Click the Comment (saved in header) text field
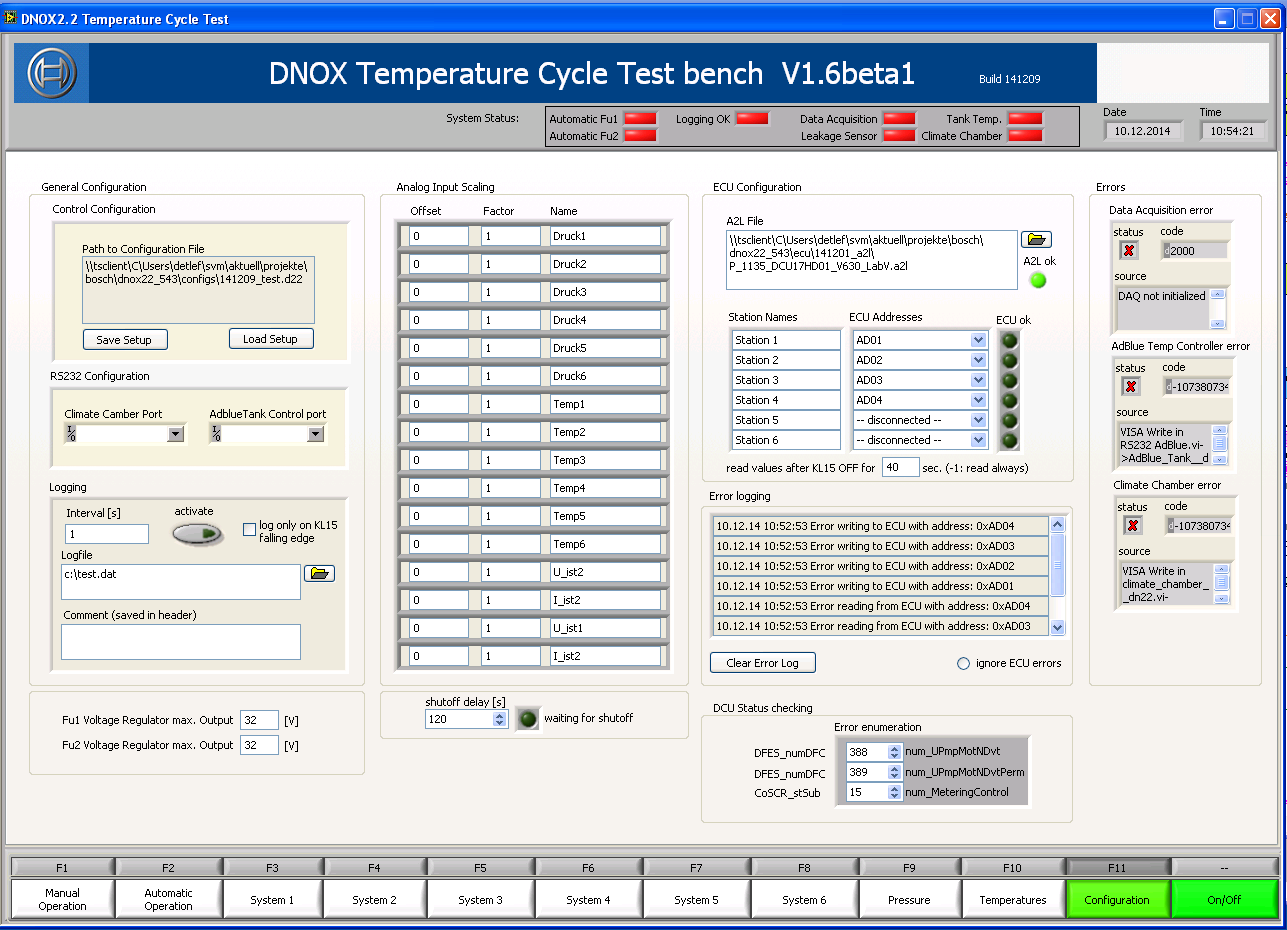 click(x=181, y=642)
